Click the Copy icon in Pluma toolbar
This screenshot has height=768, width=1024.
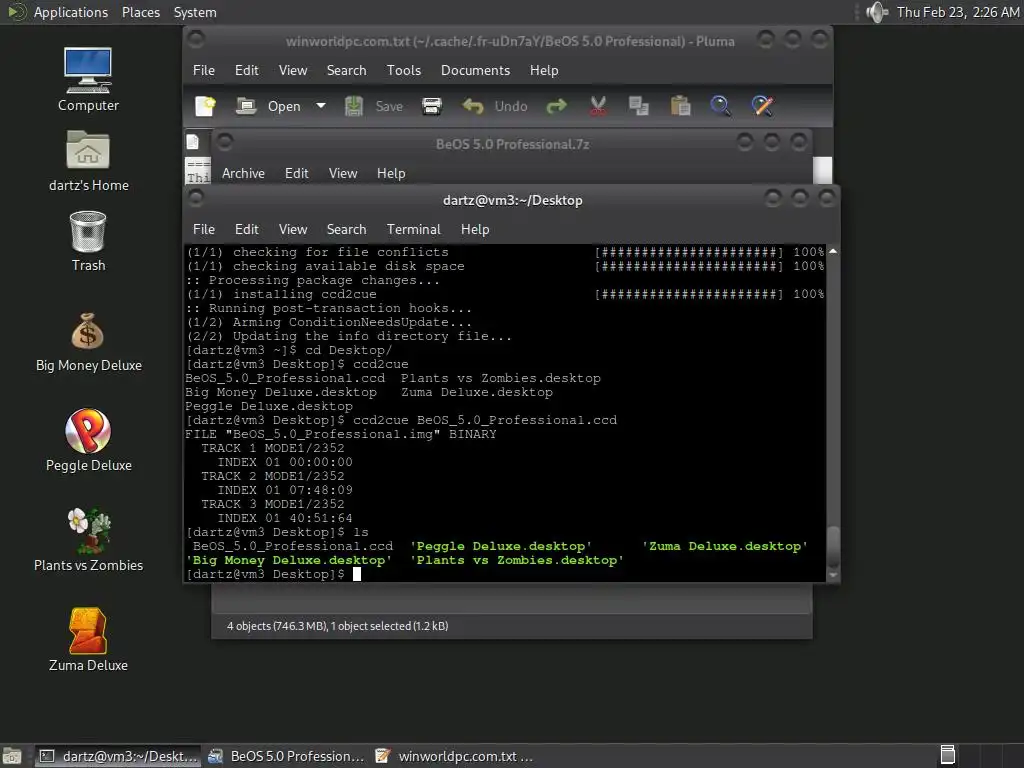(x=639, y=106)
